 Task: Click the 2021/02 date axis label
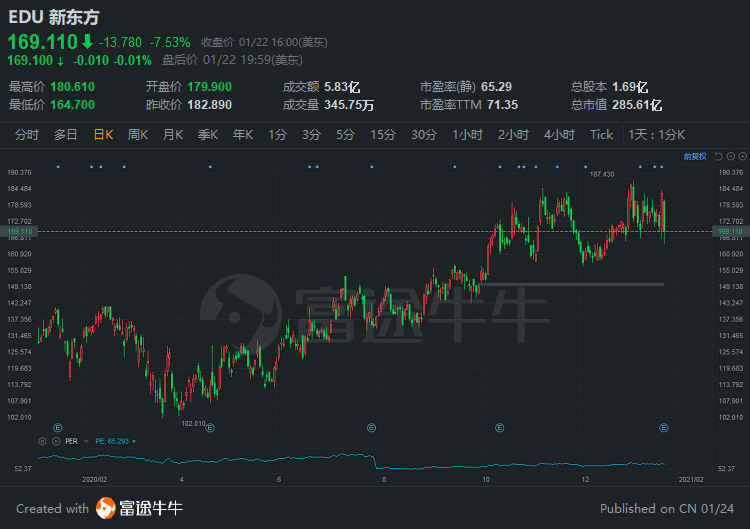pyautogui.click(x=691, y=479)
